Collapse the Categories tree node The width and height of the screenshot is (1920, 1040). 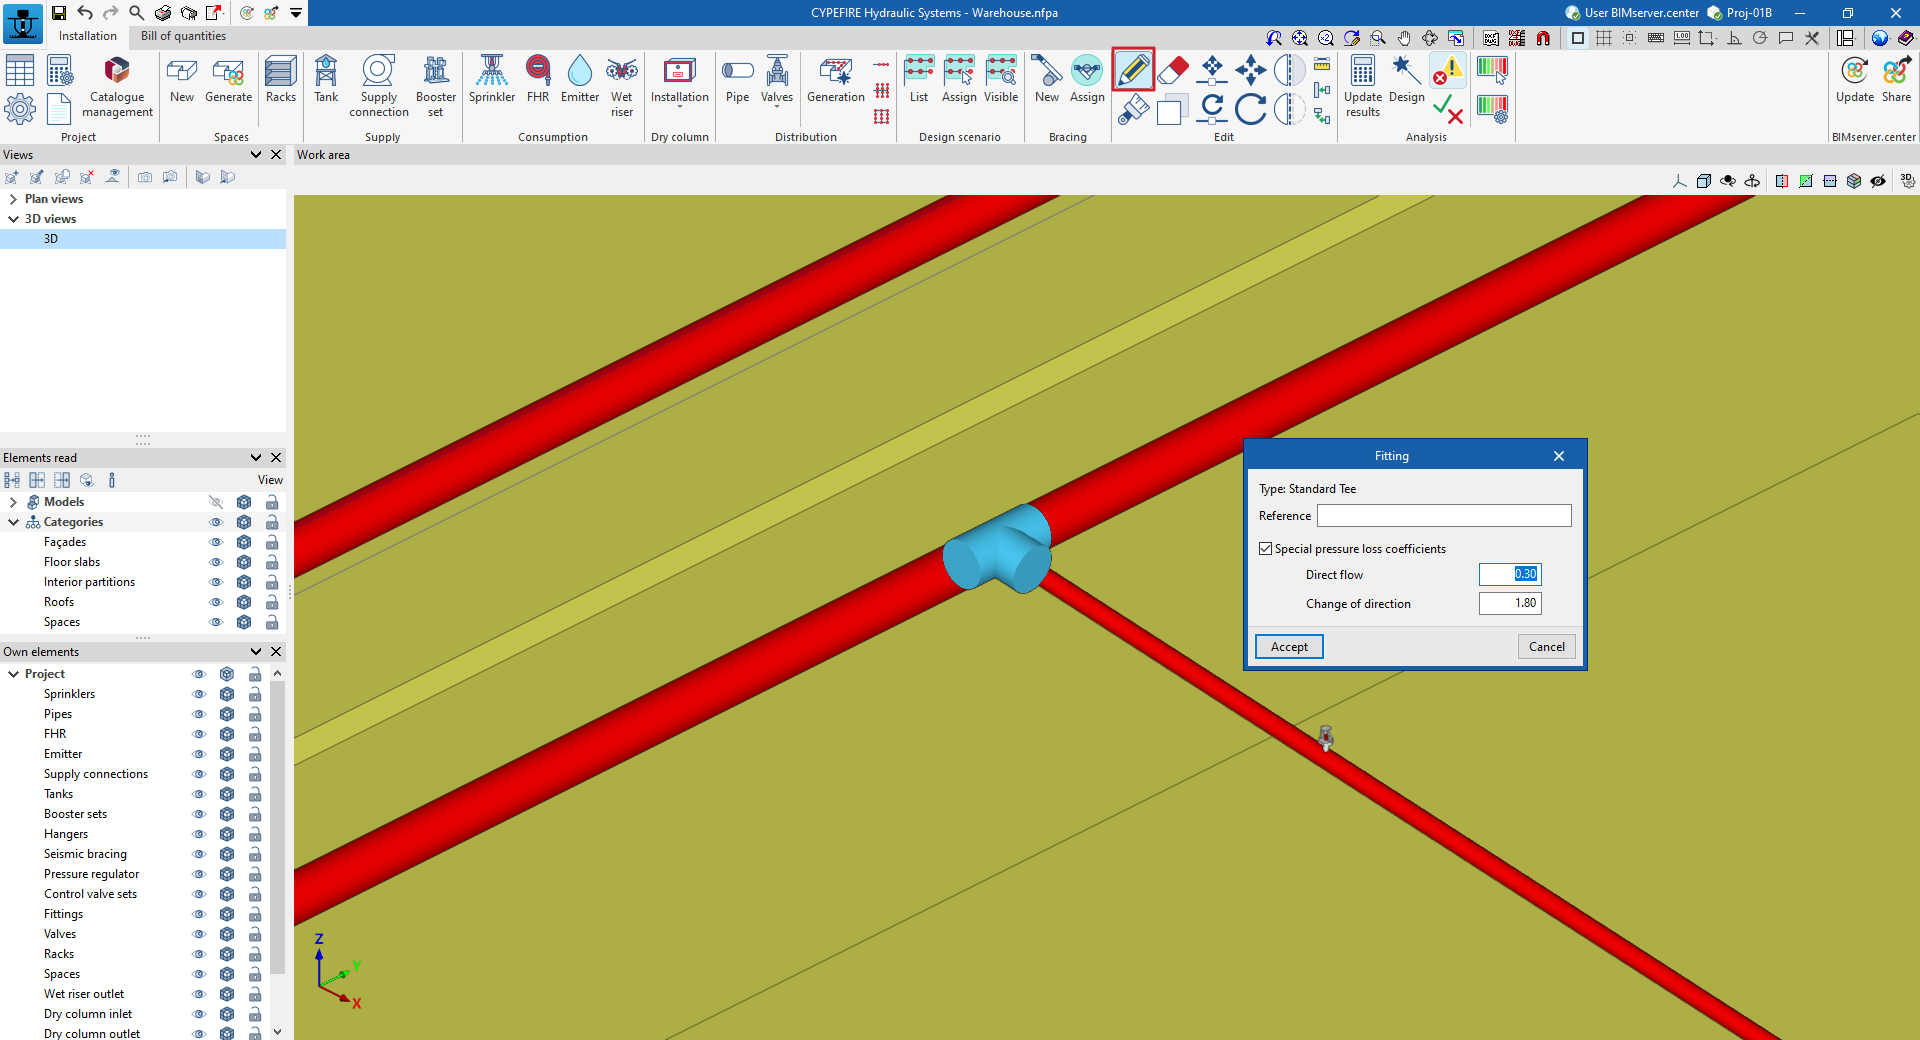point(13,522)
